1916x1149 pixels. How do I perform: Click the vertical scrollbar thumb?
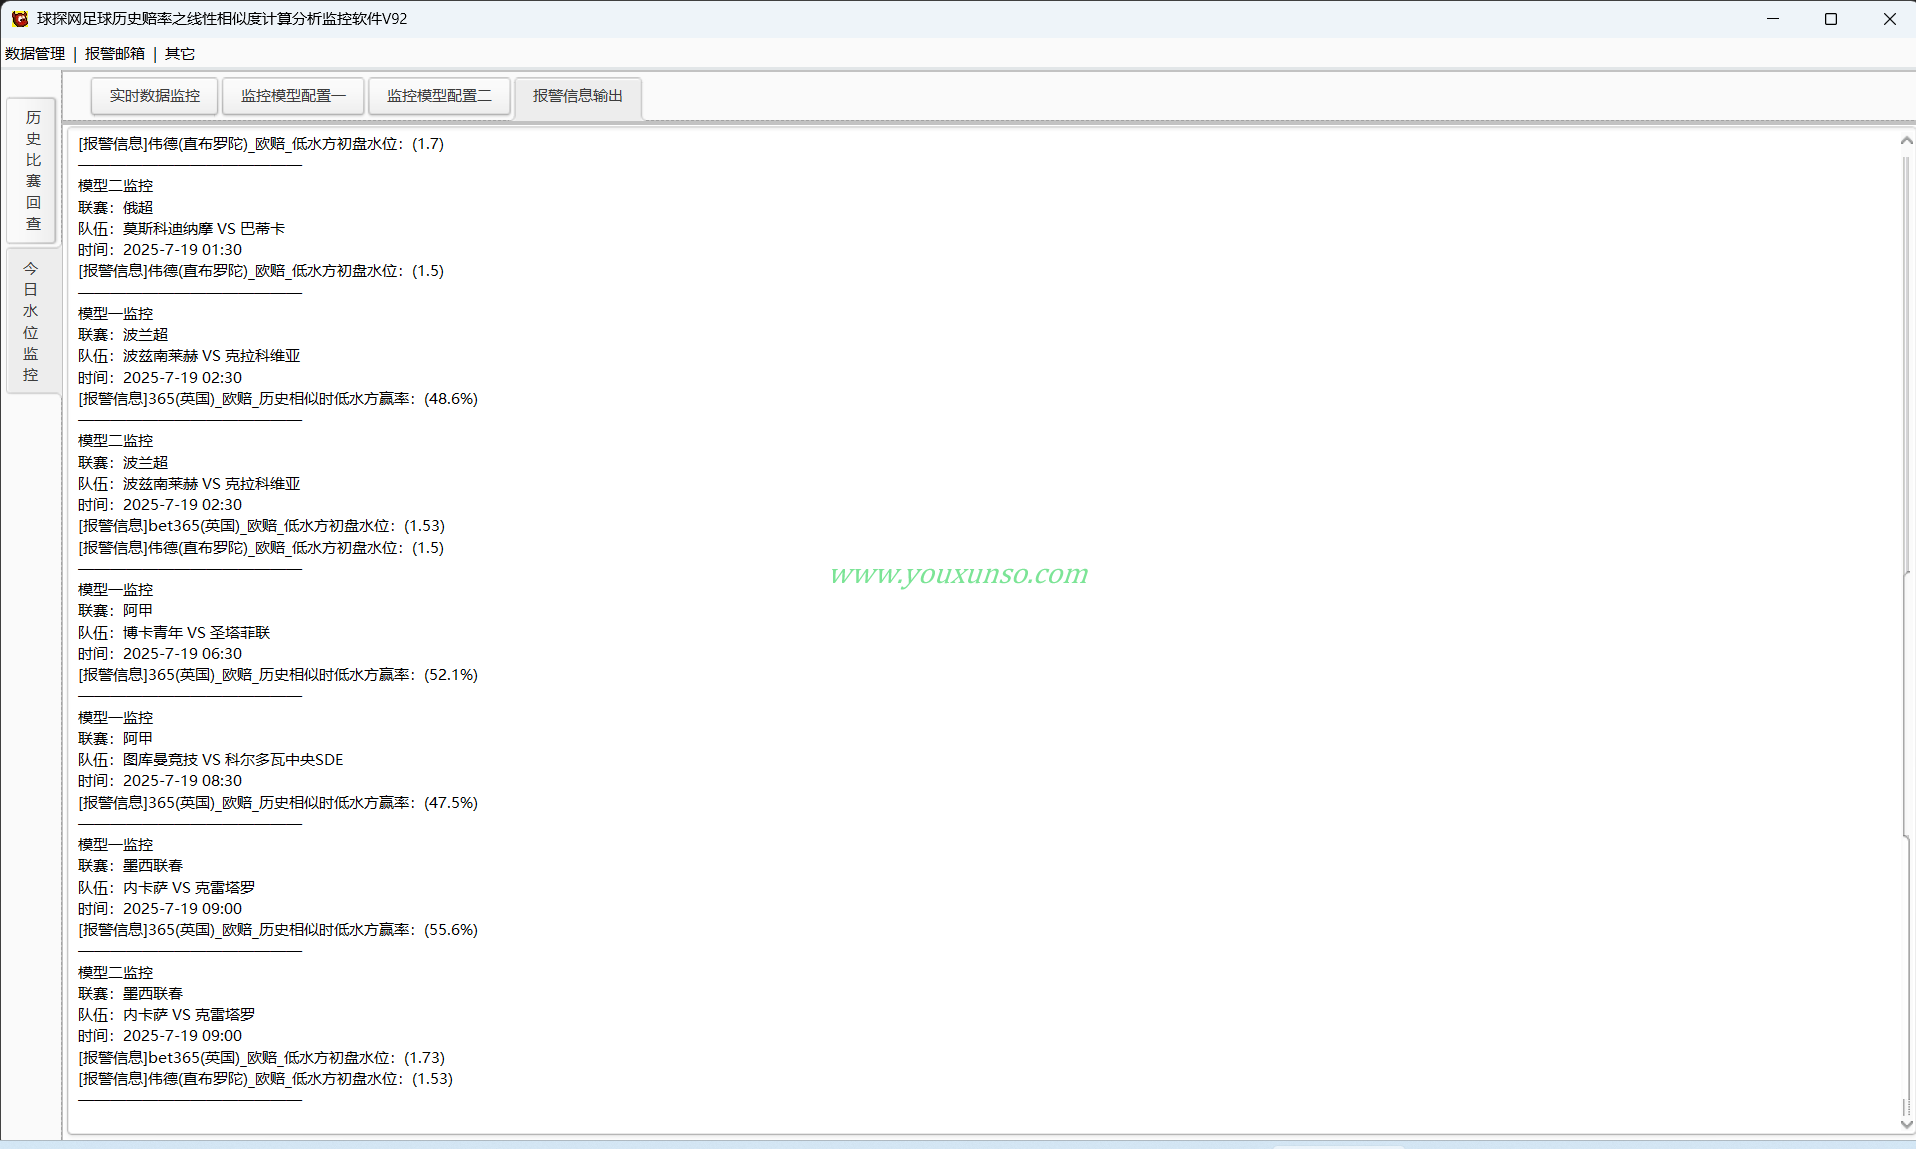coord(1907,705)
